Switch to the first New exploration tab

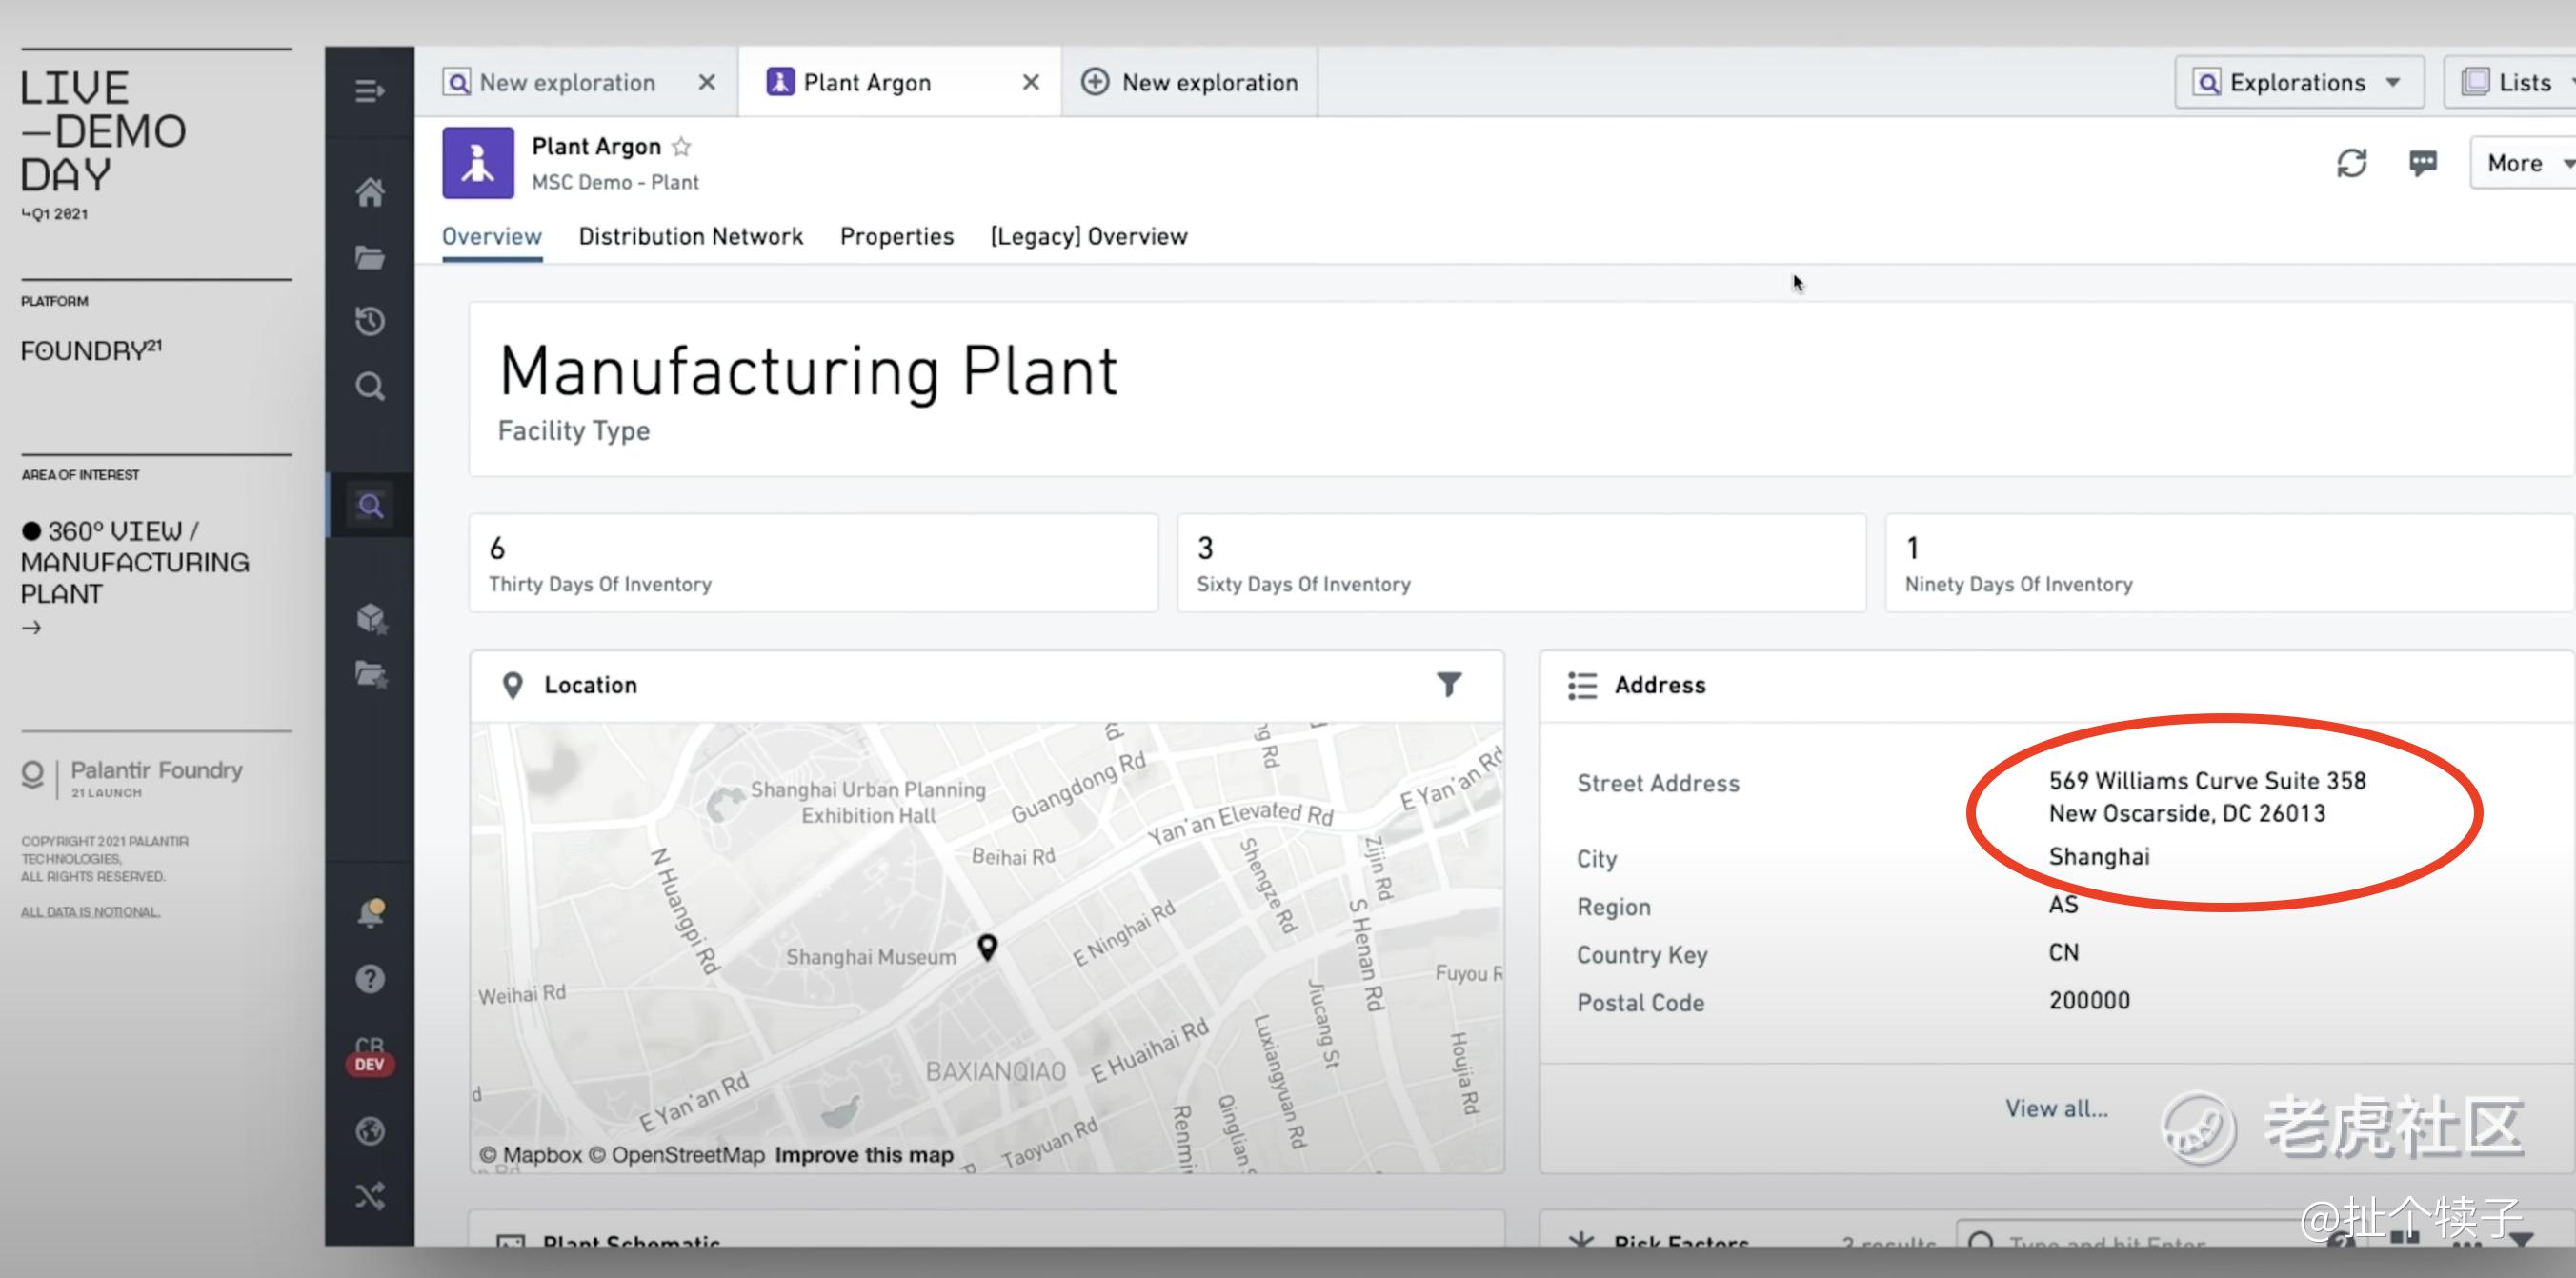567,82
